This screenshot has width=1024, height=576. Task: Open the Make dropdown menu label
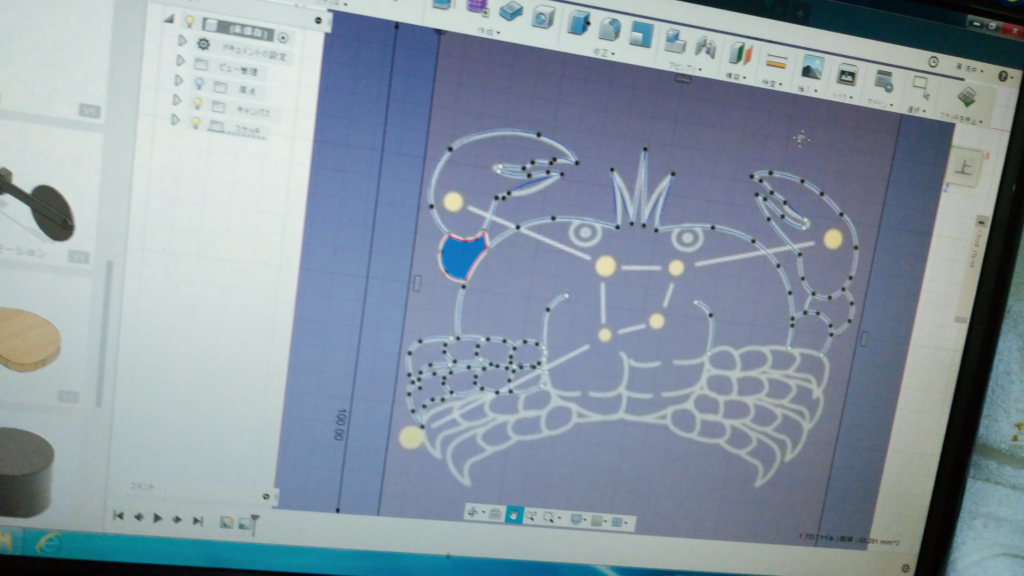pos(841,97)
